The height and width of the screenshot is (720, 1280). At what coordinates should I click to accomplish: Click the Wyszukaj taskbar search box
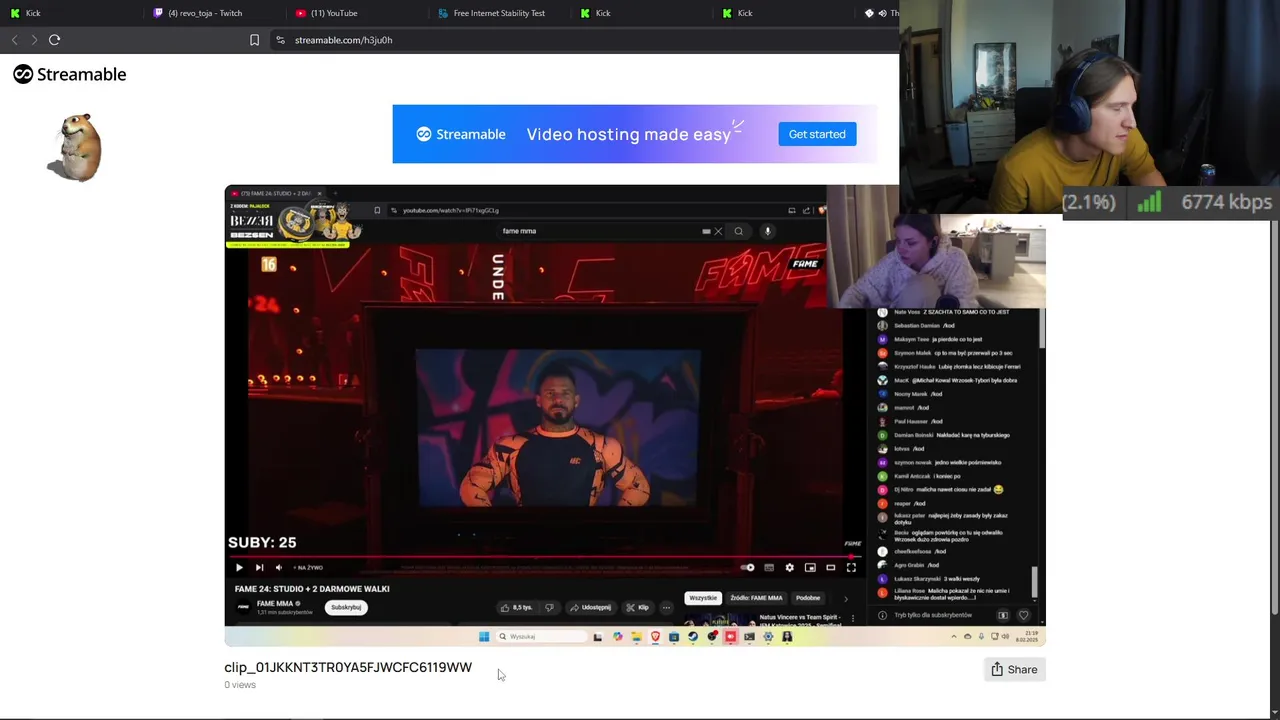(x=541, y=637)
